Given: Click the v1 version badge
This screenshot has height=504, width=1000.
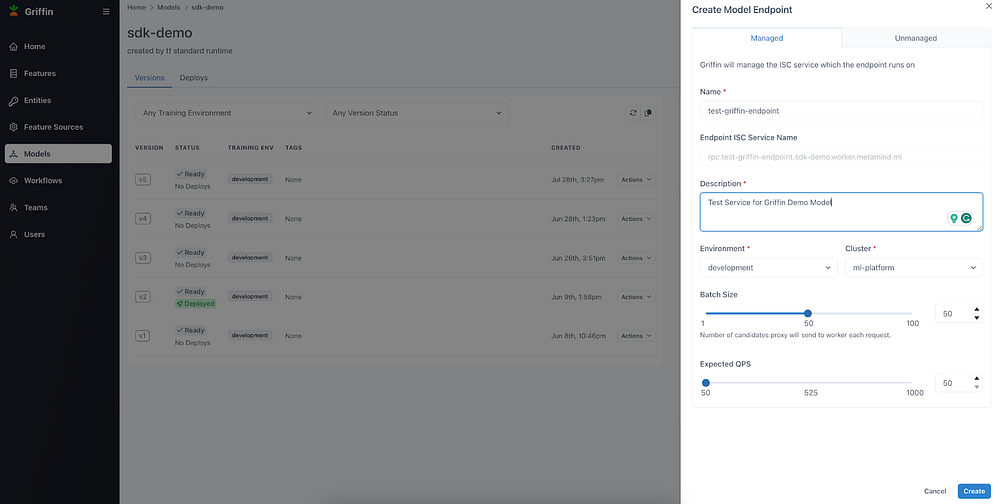Looking at the screenshot, I should coord(142,336).
